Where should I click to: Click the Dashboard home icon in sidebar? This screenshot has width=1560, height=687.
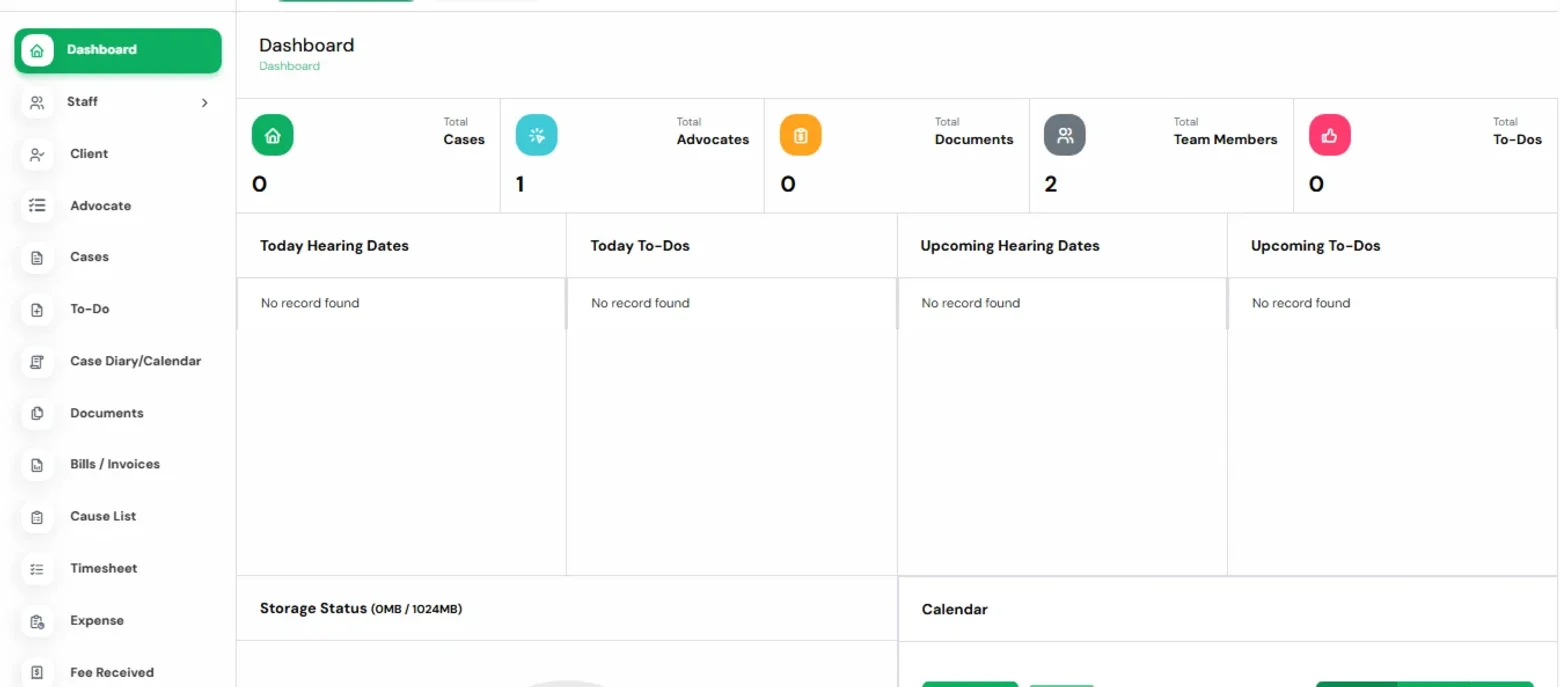click(x=37, y=50)
